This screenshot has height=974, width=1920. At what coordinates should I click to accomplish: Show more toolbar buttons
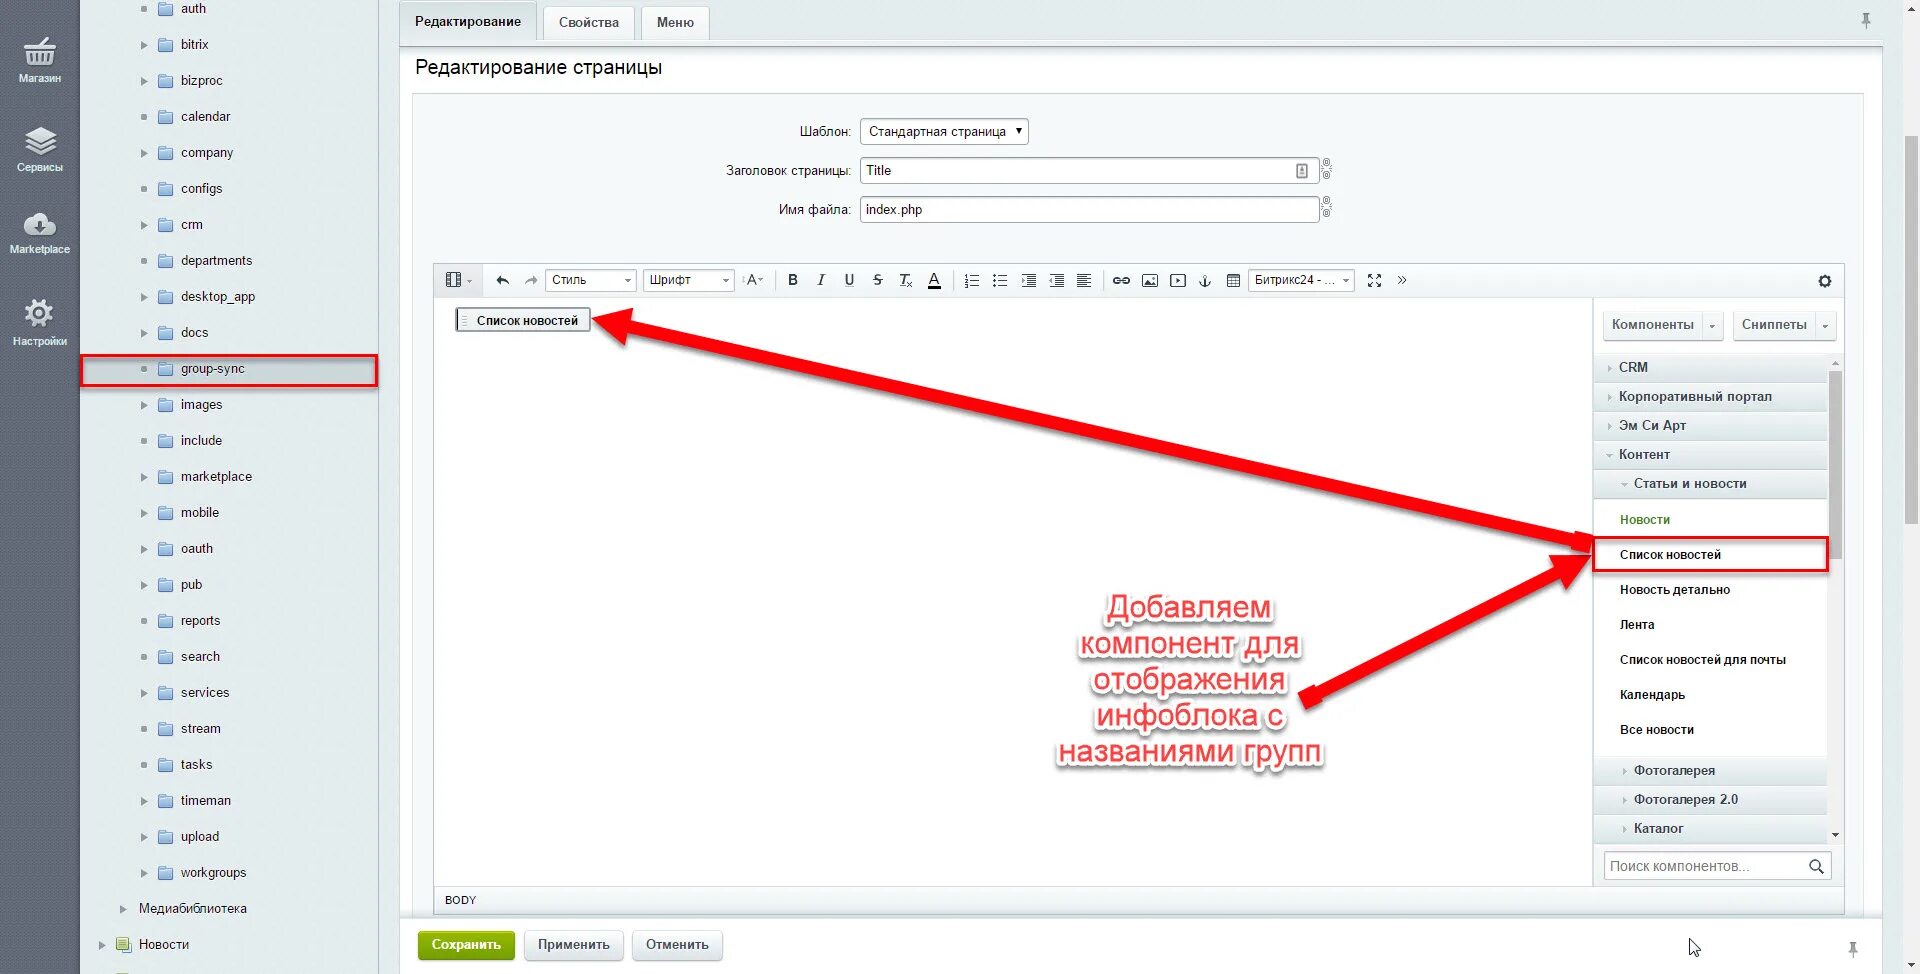click(x=1402, y=280)
